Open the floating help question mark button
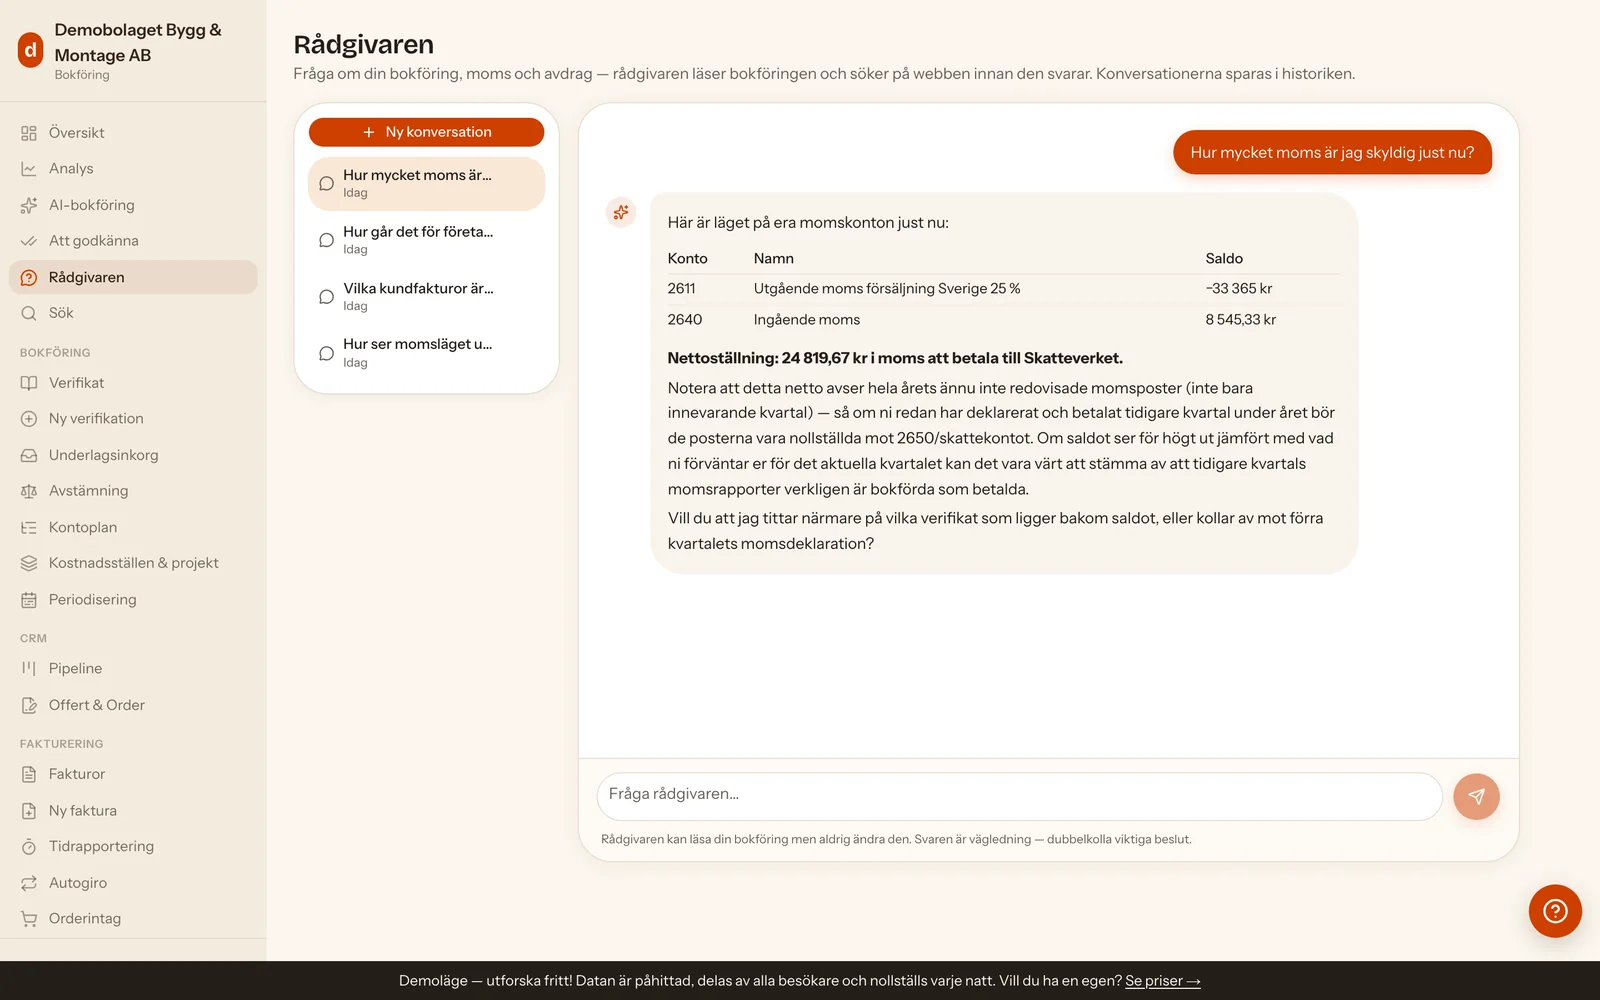 click(x=1555, y=911)
